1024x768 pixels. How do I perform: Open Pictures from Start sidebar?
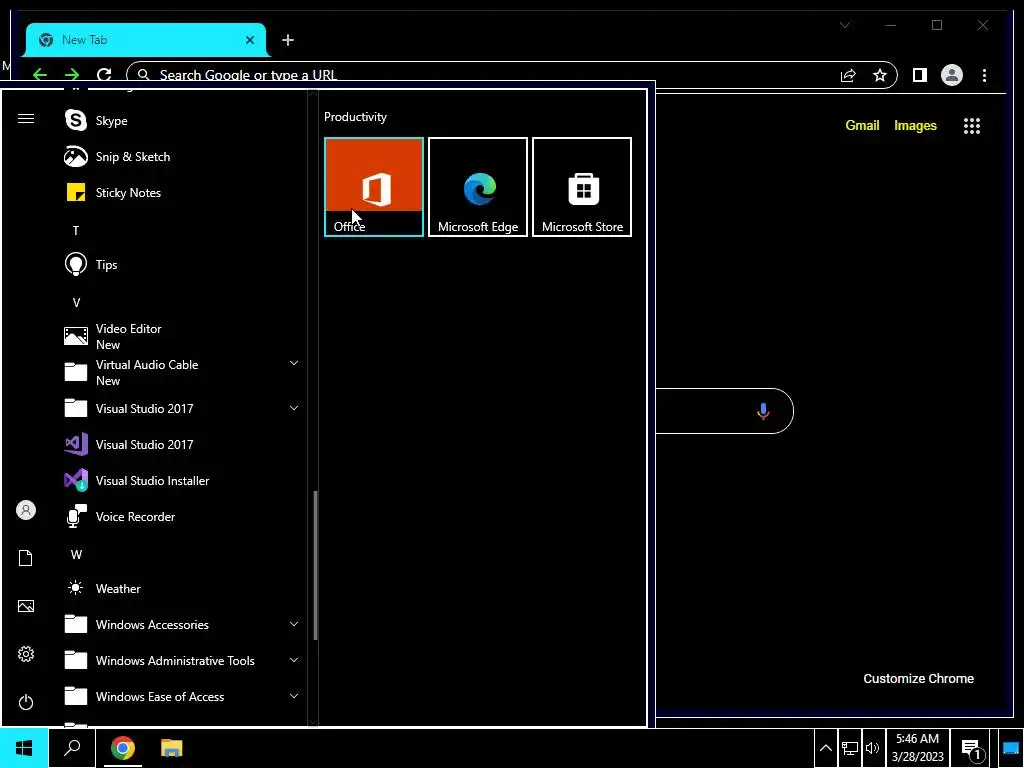pos(25,606)
